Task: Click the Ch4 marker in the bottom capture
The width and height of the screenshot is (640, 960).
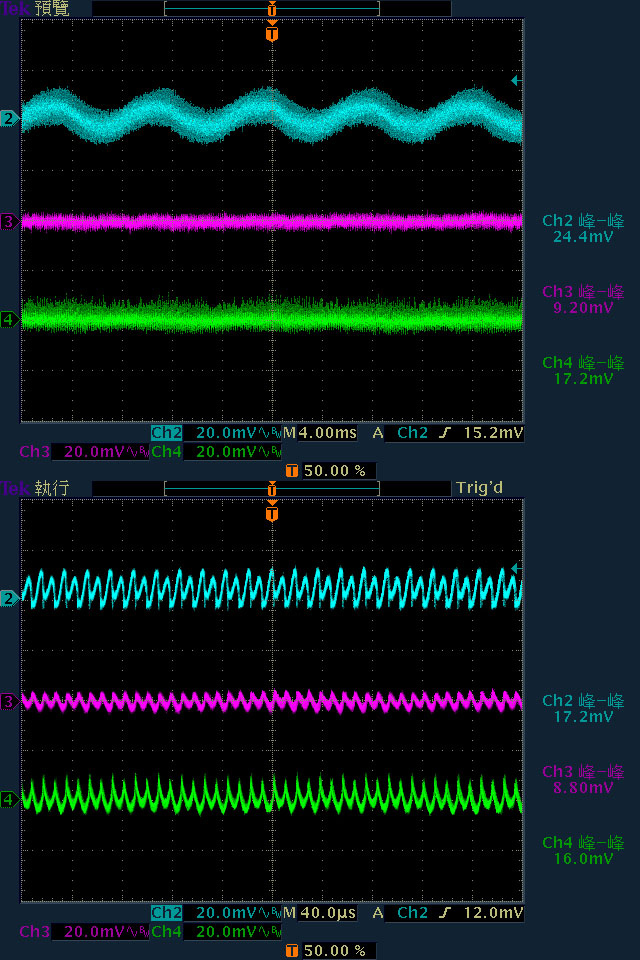Action: tap(9, 799)
